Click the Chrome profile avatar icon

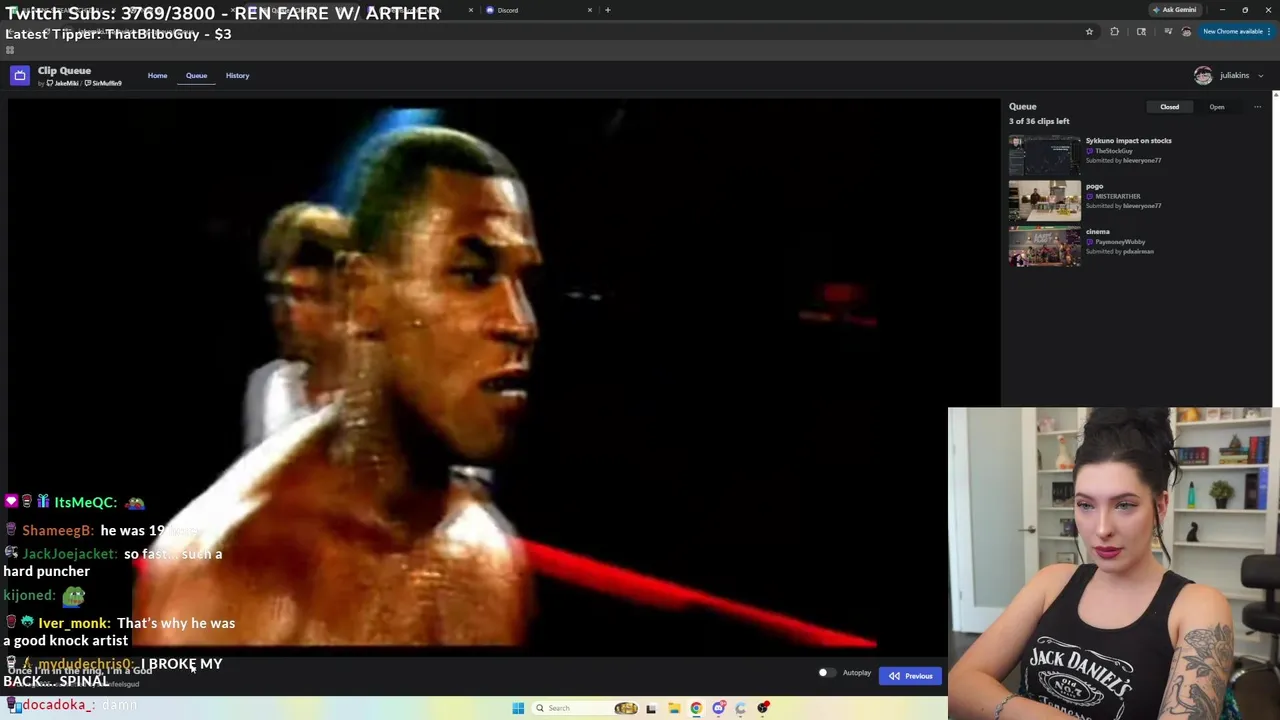tap(1186, 32)
